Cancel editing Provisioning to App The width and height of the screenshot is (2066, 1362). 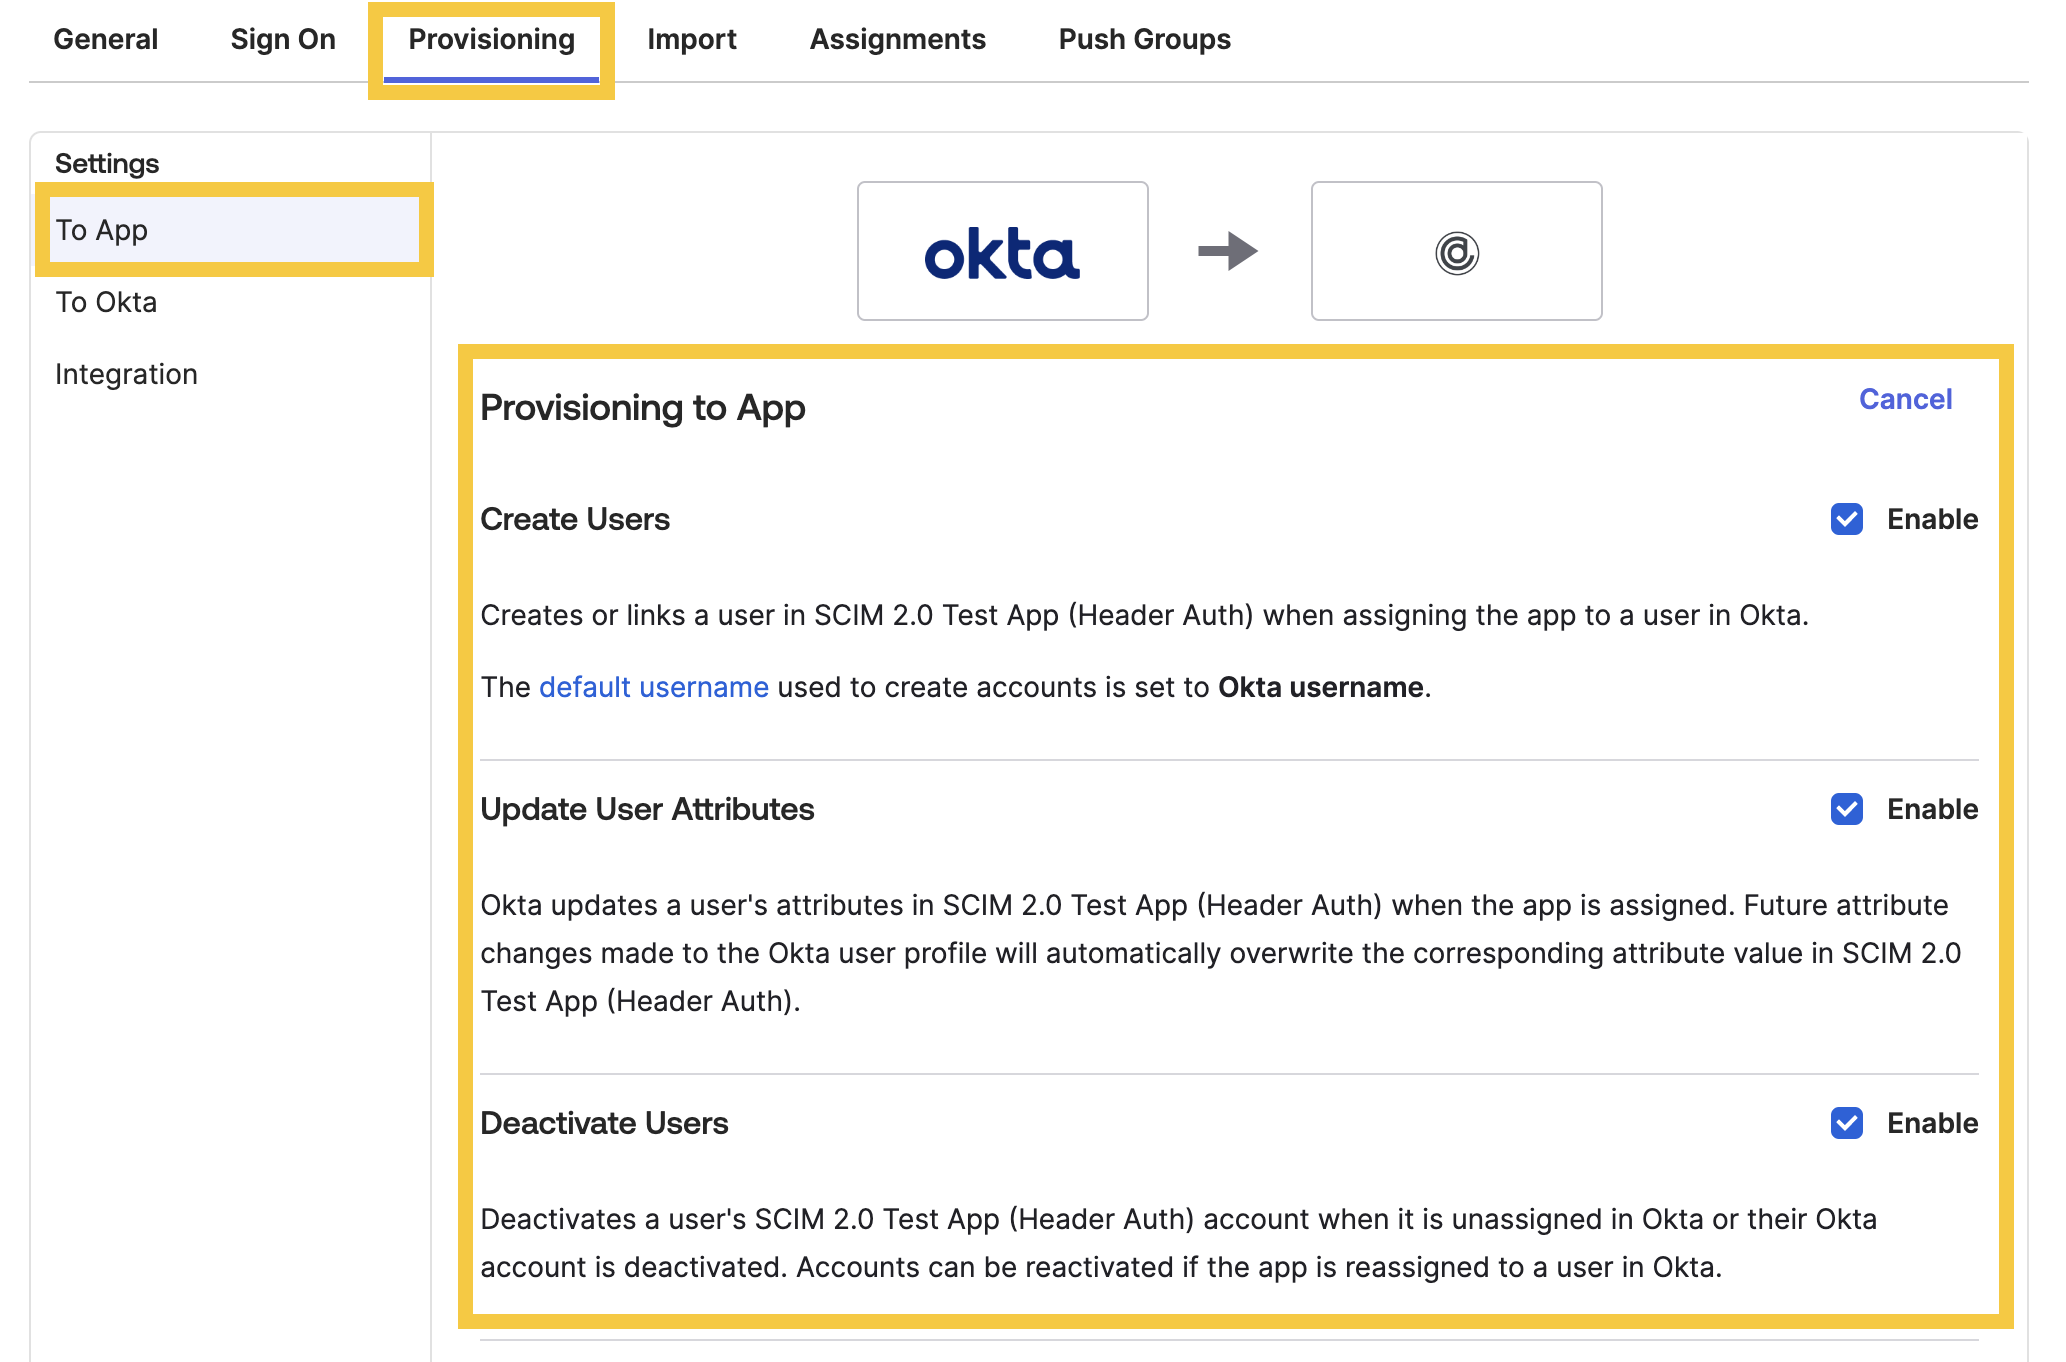(1905, 399)
